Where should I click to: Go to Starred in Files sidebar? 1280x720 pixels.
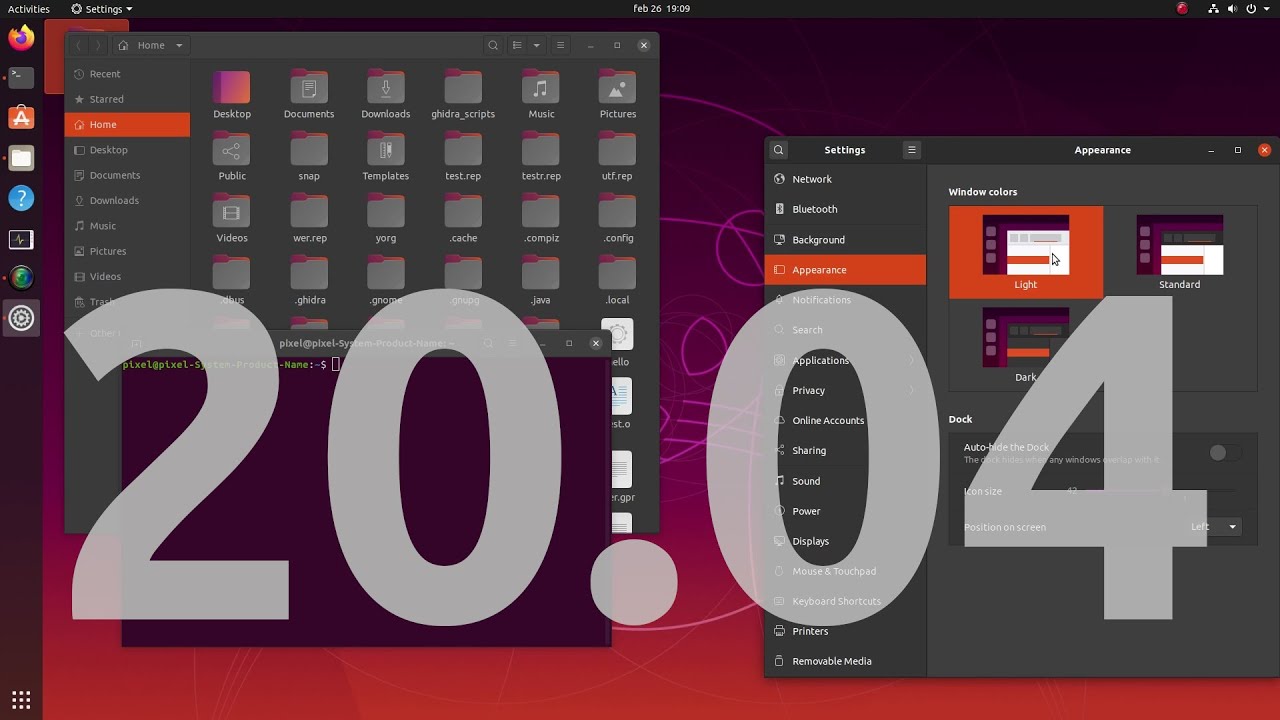[127, 99]
